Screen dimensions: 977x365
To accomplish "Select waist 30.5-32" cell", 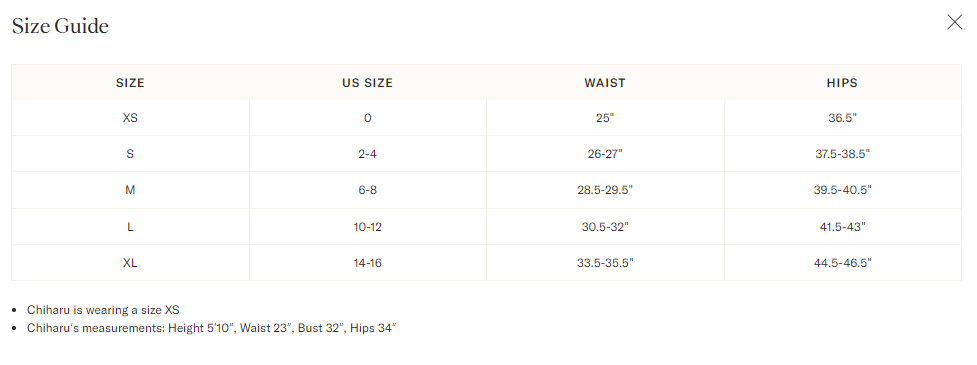I will [x=605, y=227].
